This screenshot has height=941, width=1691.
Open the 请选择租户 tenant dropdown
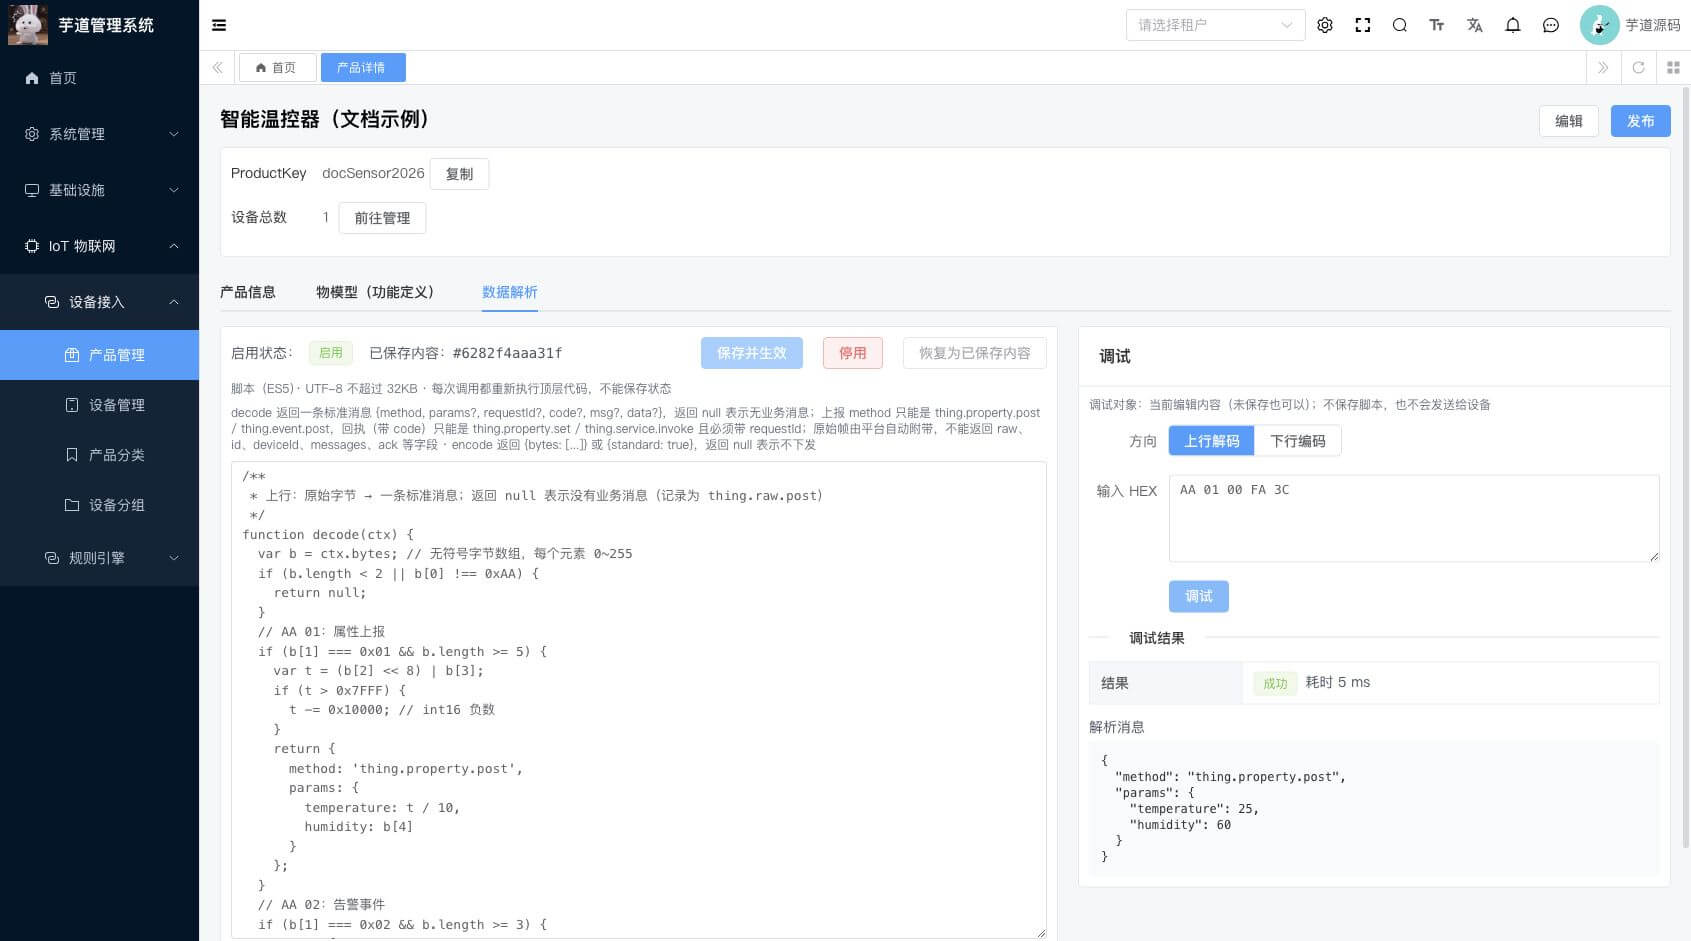pyautogui.click(x=1215, y=25)
